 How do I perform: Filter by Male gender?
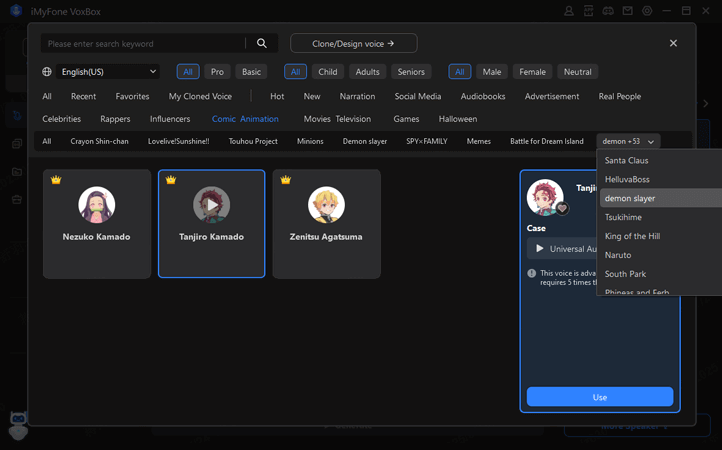[492, 72]
